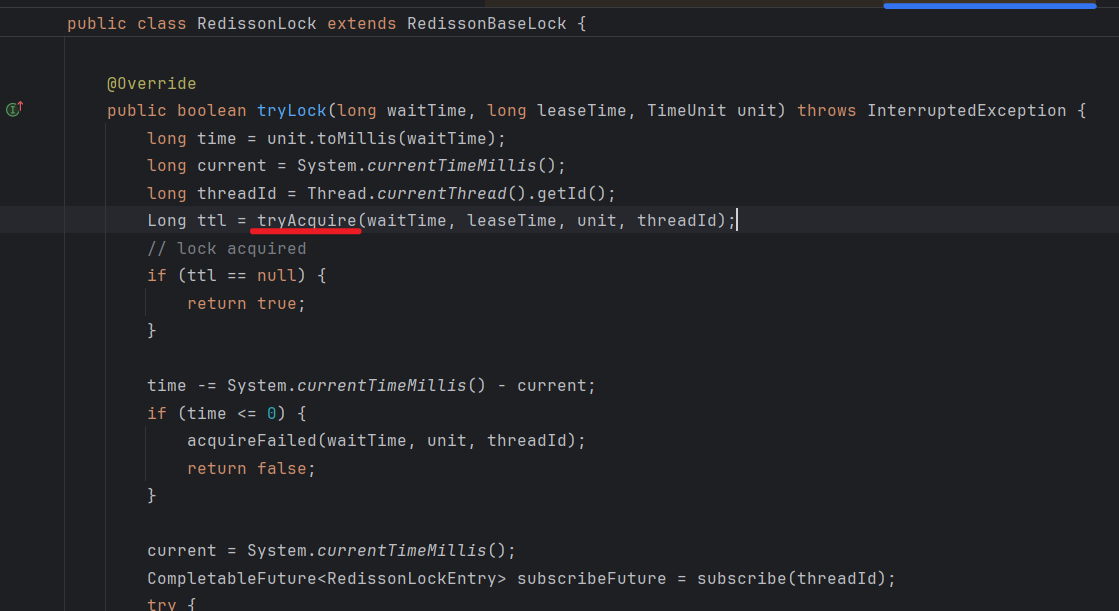Click InterruptedException in the throws clause
The image size is (1119, 611).
[x=967, y=111]
